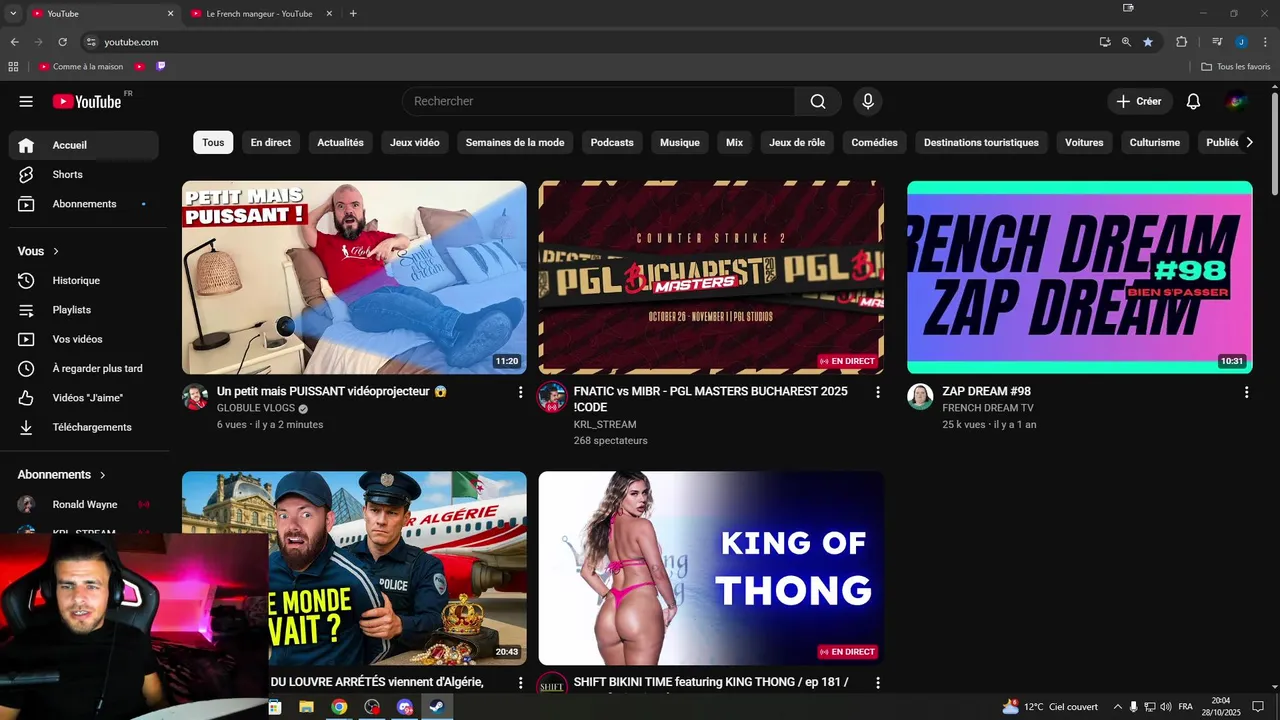Open the French Dream Zap Dream thumbnail
Viewport: 1280px width, 720px height.
coord(1080,277)
